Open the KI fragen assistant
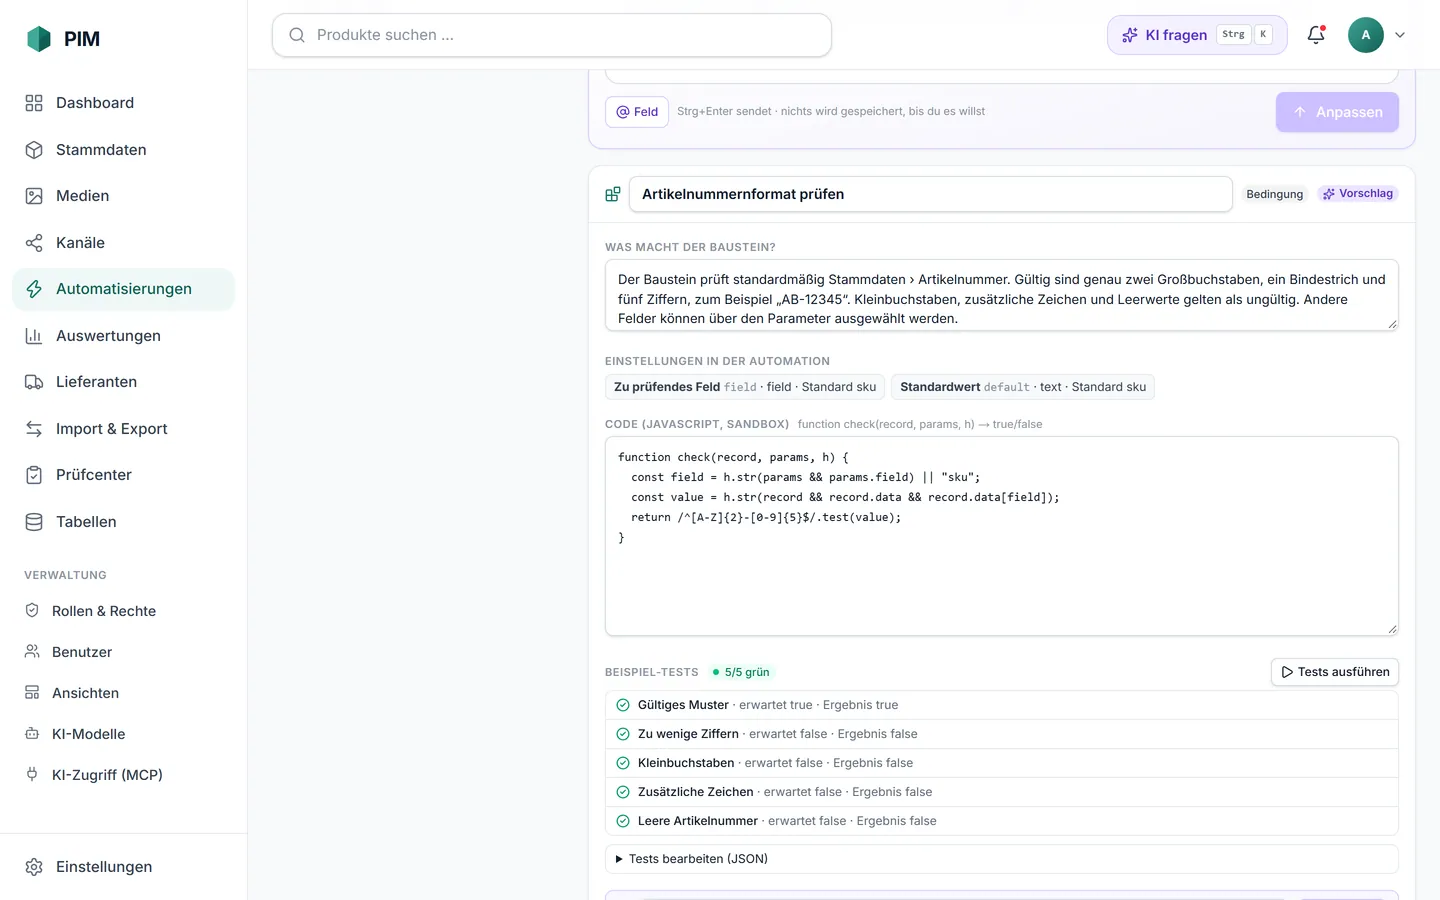The width and height of the screenshot is (1440, 900). (1197, 35)
